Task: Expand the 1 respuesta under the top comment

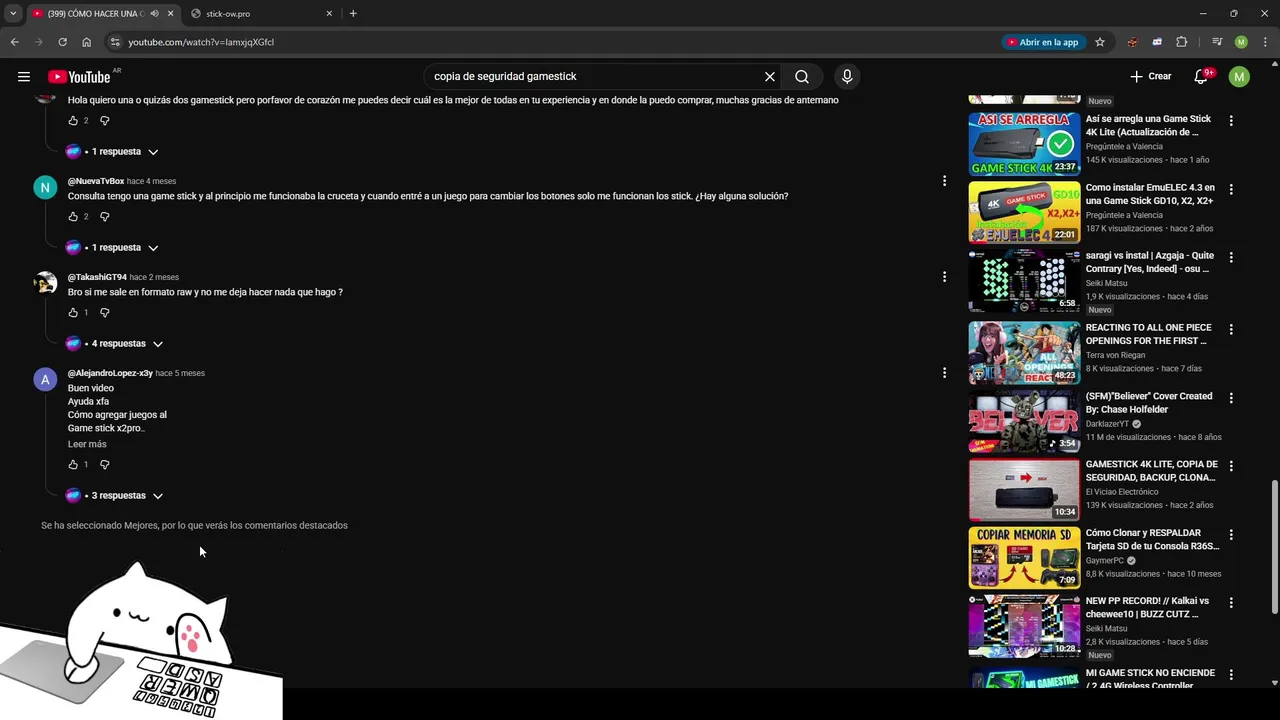Action: click(112, 152)
